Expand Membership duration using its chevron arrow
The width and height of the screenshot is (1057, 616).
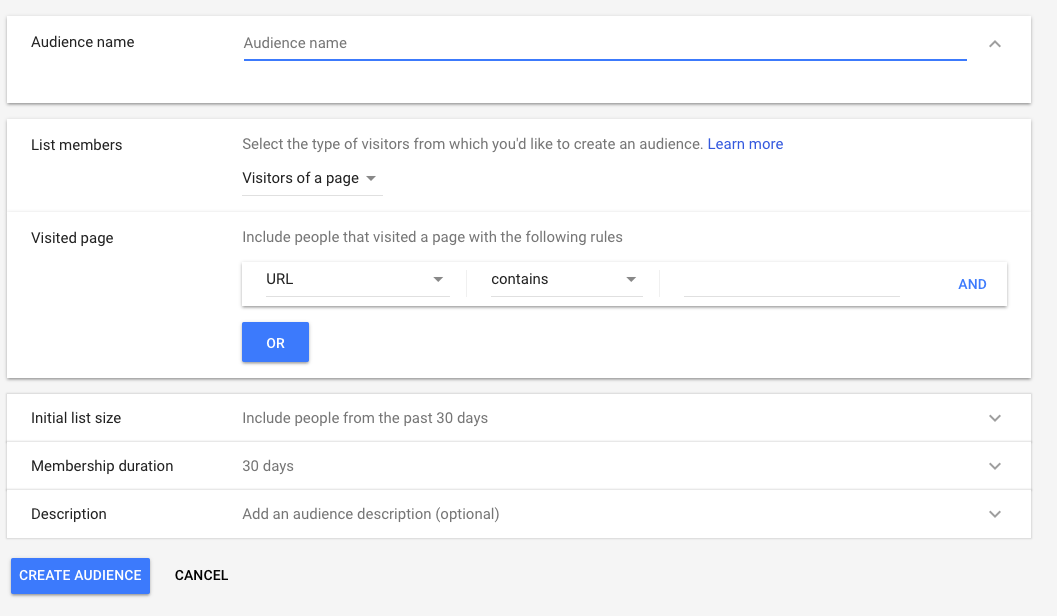point(994,466)
